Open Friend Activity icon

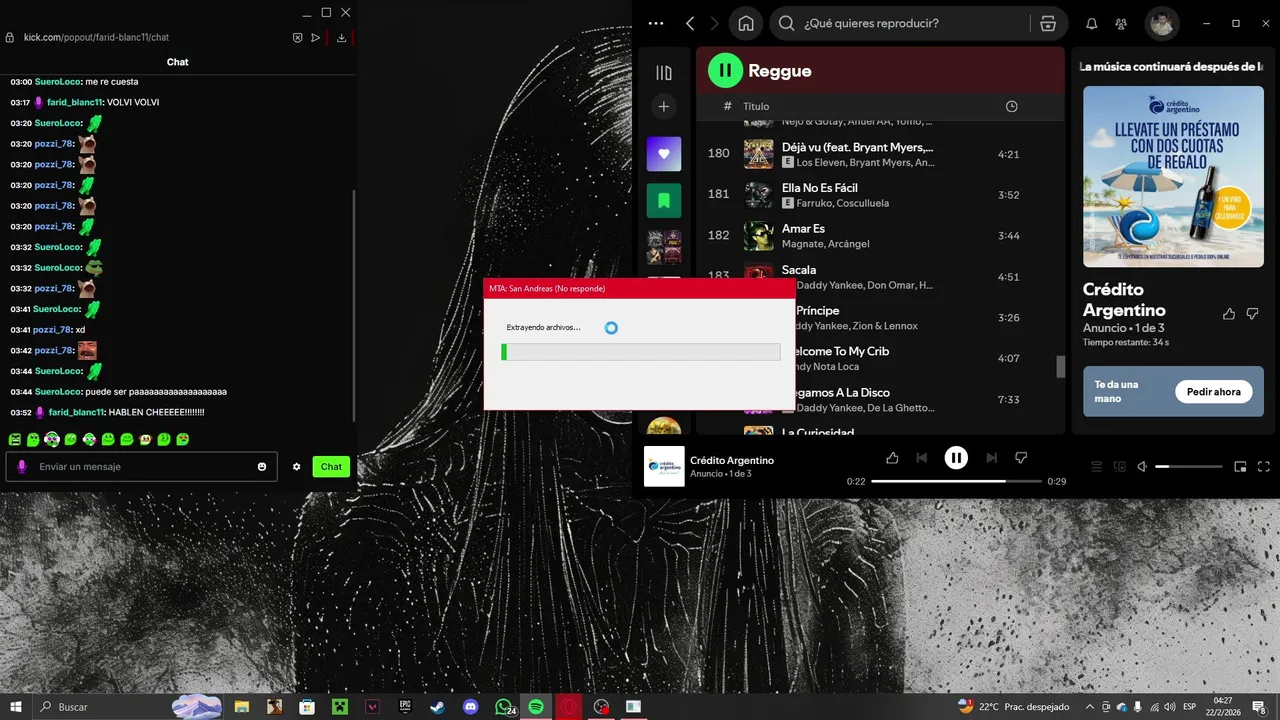[1121, 23]
